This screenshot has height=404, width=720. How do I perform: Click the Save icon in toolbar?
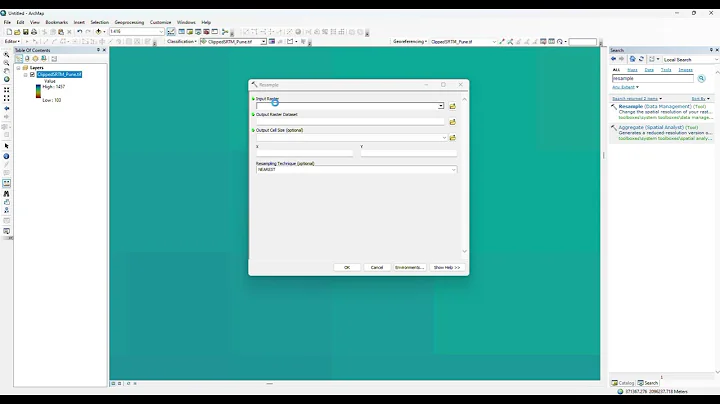[x=26, y=32]
